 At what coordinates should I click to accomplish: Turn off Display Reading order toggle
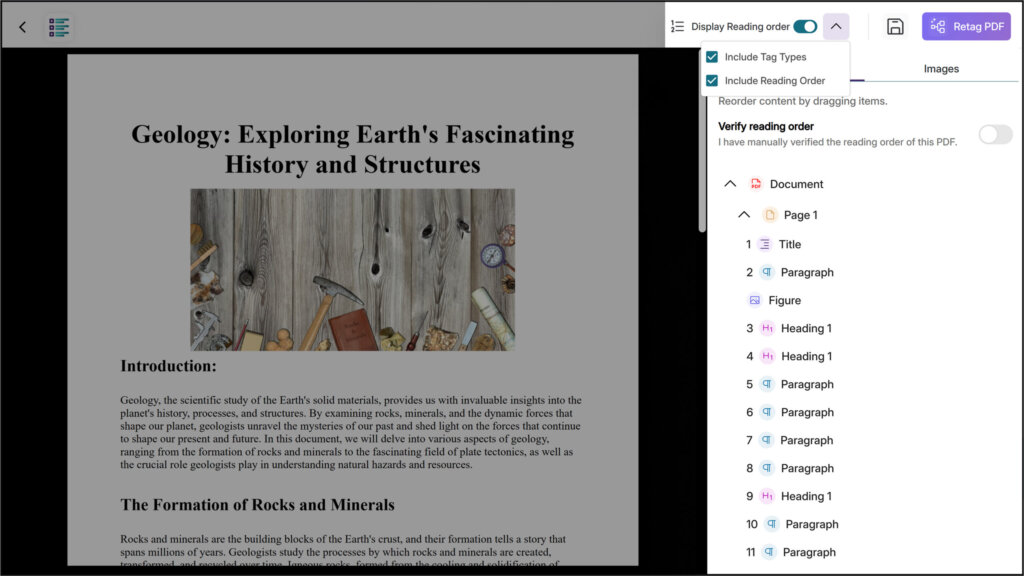pos(805,27)
